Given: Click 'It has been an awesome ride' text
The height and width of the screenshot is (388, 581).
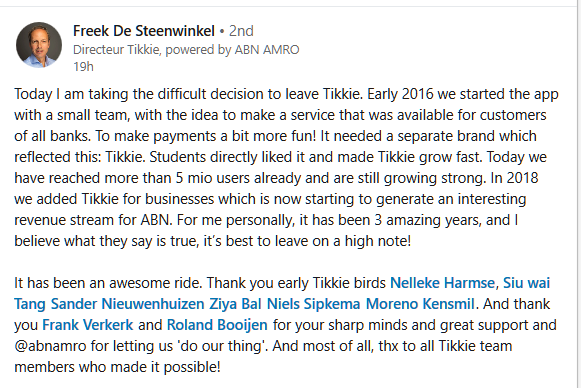Looking at the screenshot, I should [x=108, y=283].
